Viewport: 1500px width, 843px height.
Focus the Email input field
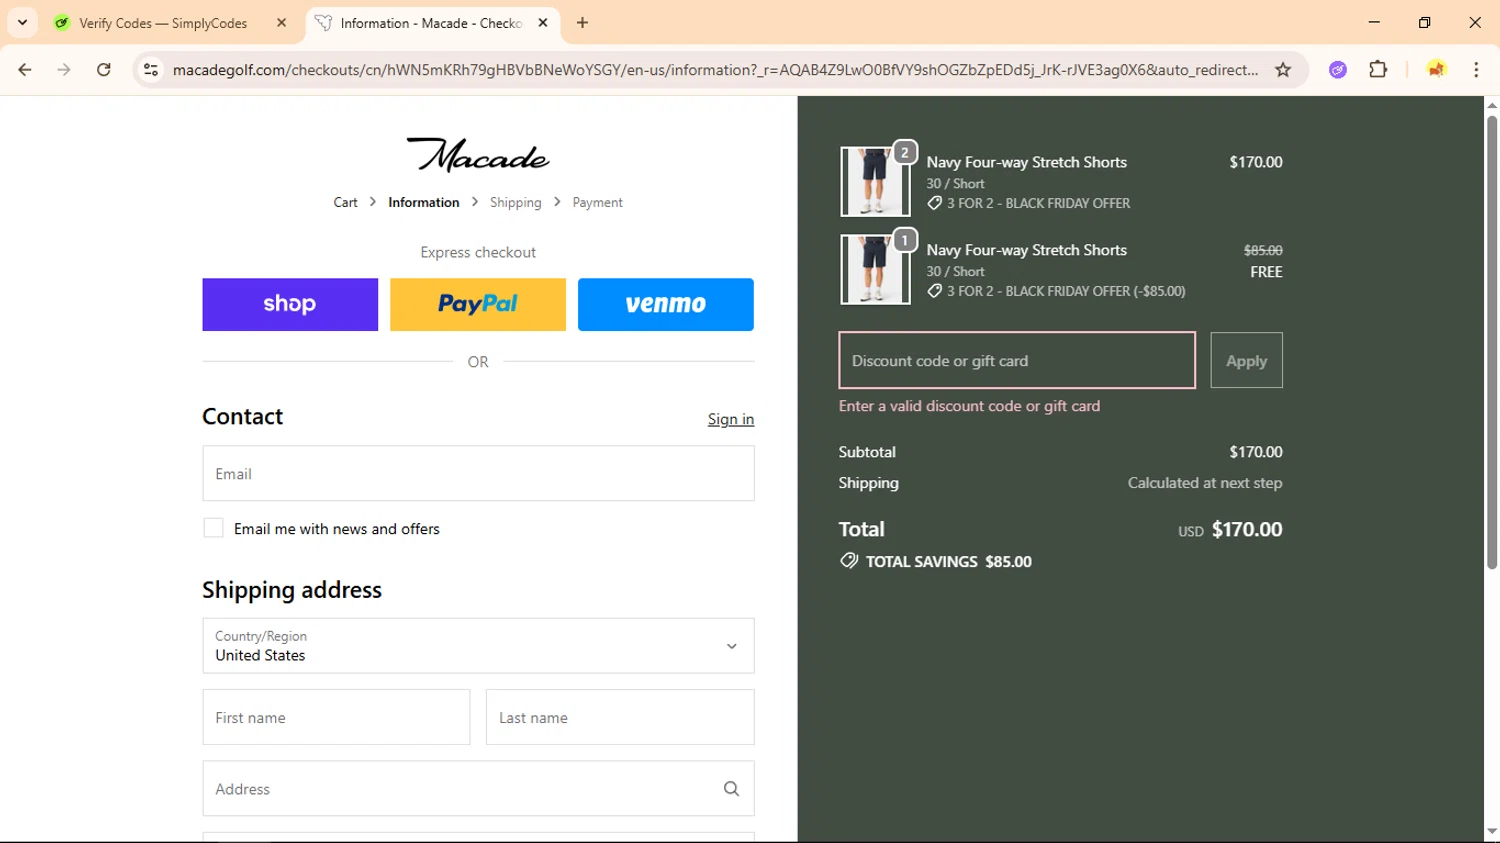(478, 473)
